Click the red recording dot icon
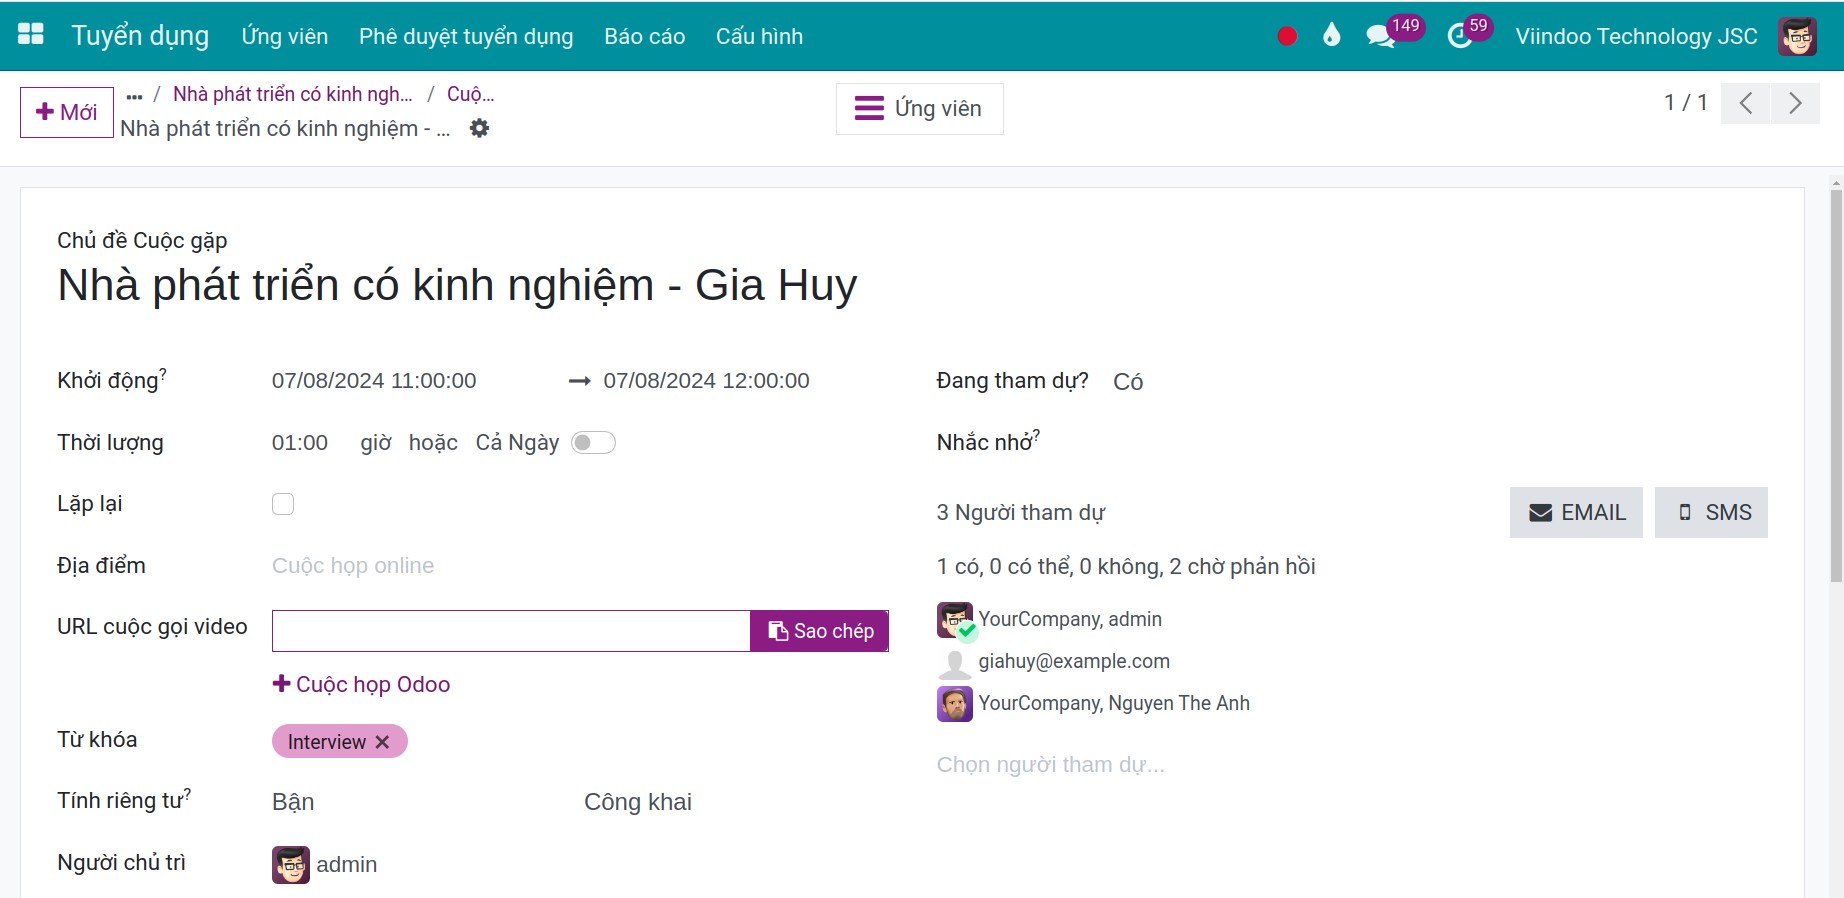Image resolution: width=1844 pixels, height=898 pixels. coord(1287,36)
